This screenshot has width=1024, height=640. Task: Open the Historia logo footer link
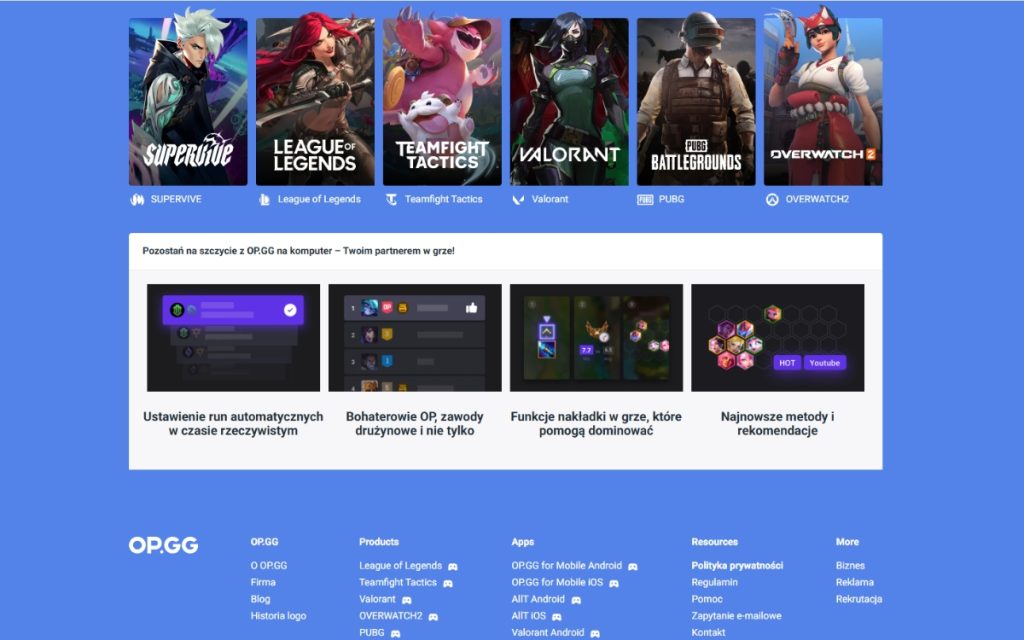(x=278, y=616)
